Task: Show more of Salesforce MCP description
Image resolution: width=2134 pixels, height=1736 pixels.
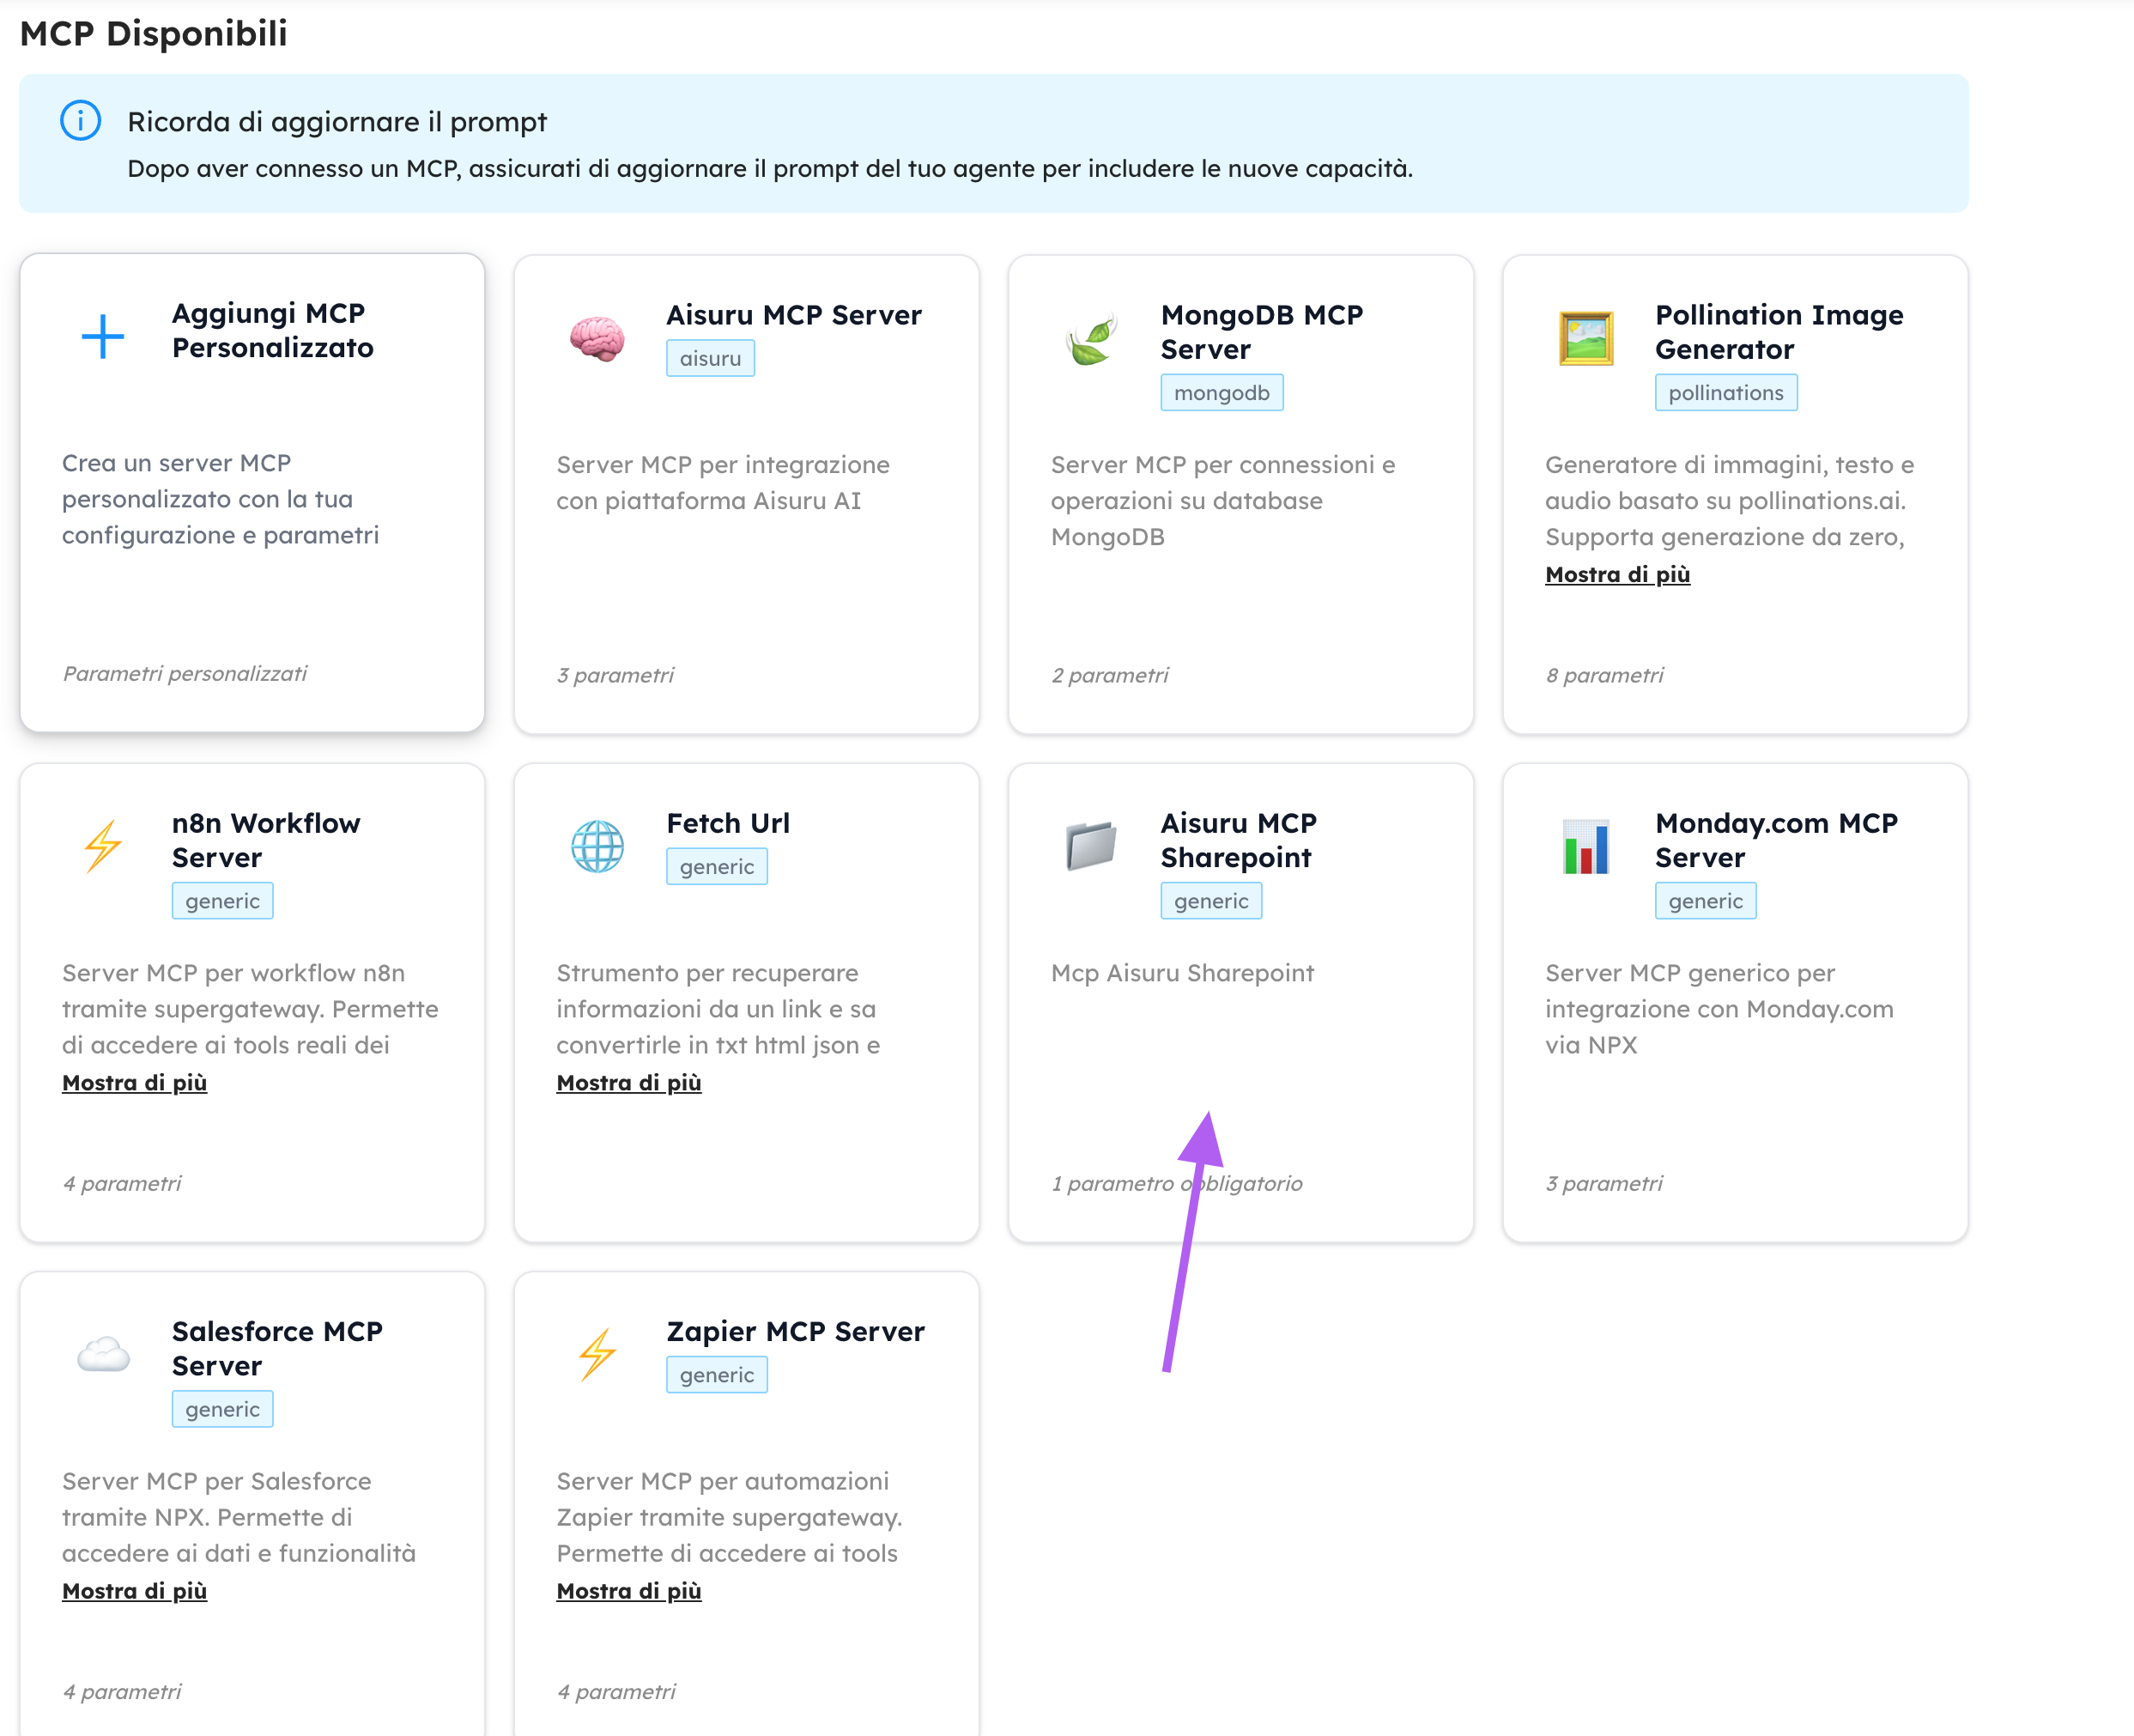Action: (134, 1591)
